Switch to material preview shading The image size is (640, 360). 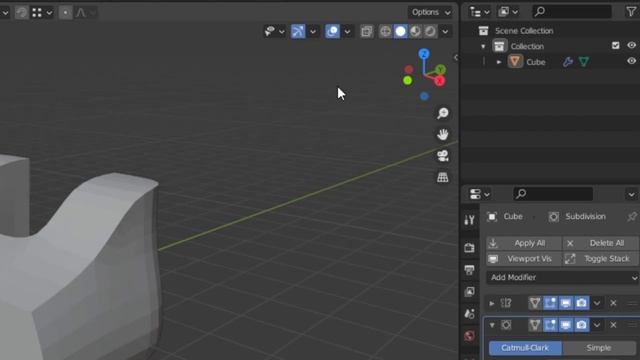click(416, 31)
